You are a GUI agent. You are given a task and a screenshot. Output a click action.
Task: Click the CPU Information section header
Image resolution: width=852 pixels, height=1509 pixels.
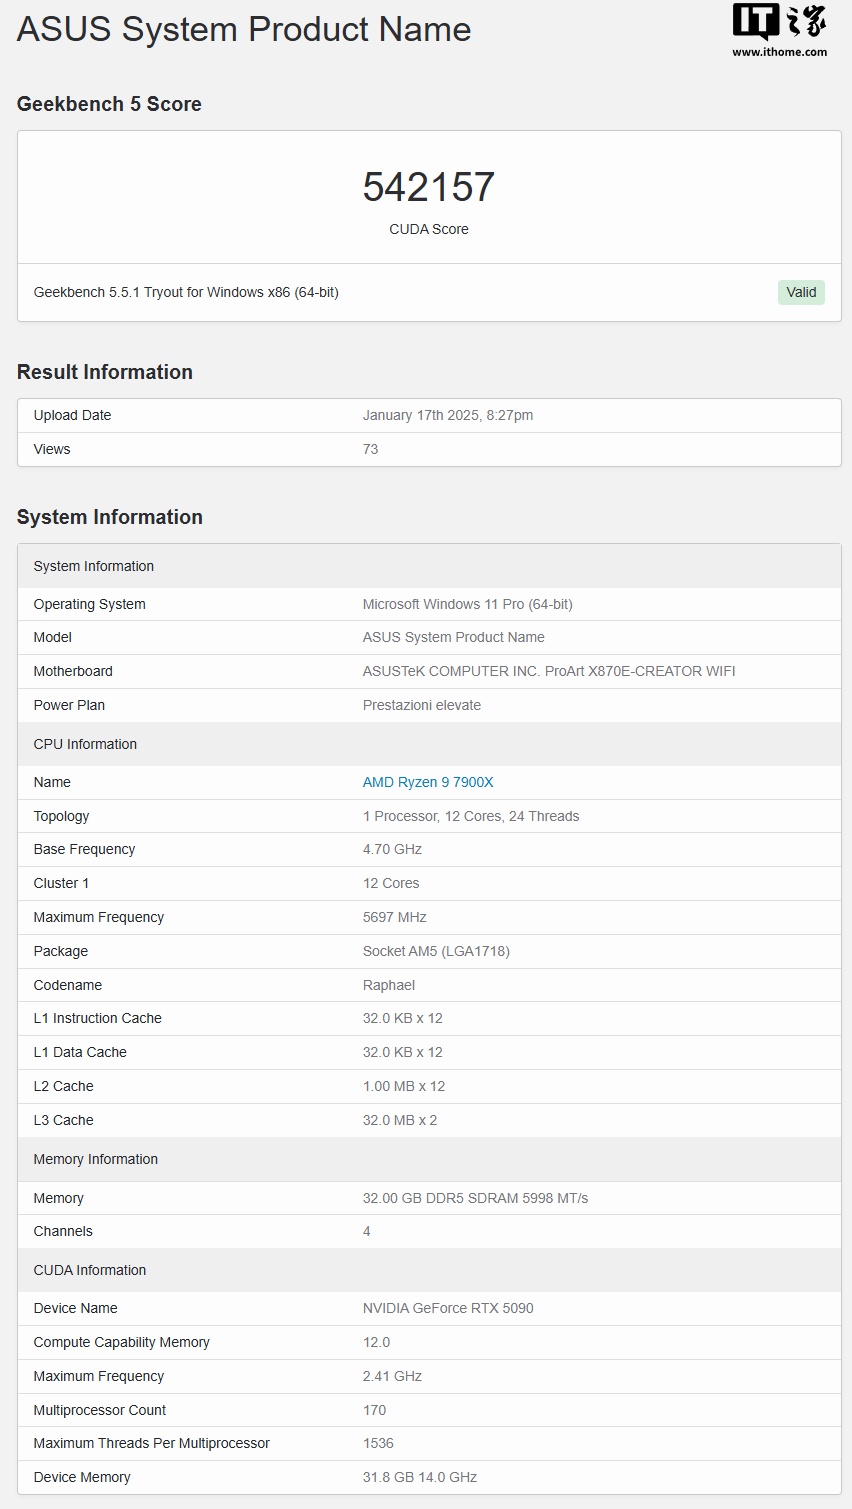[x=85, y=744]
